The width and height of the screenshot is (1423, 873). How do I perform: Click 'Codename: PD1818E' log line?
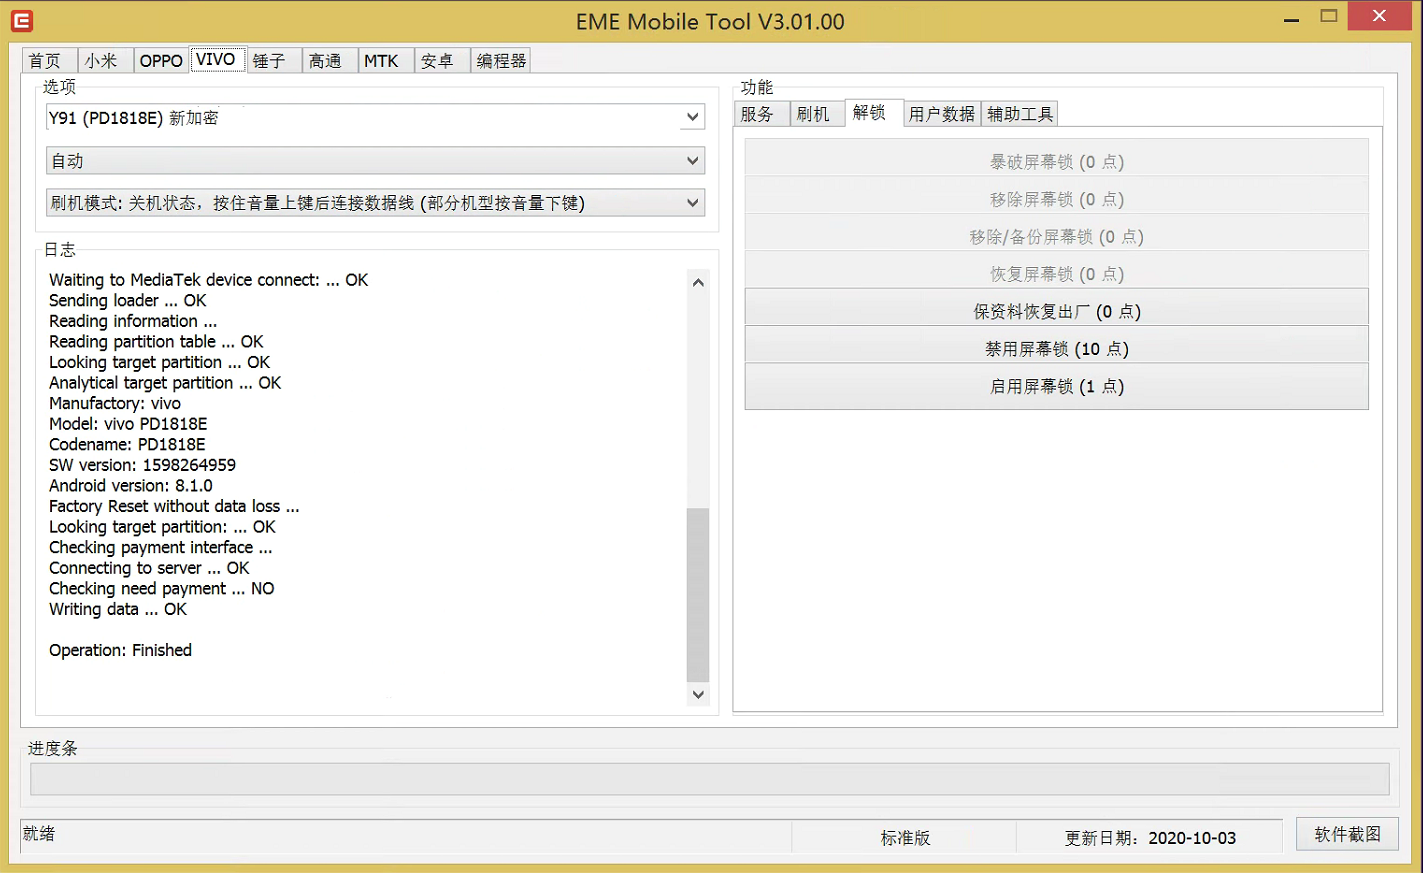127,444
